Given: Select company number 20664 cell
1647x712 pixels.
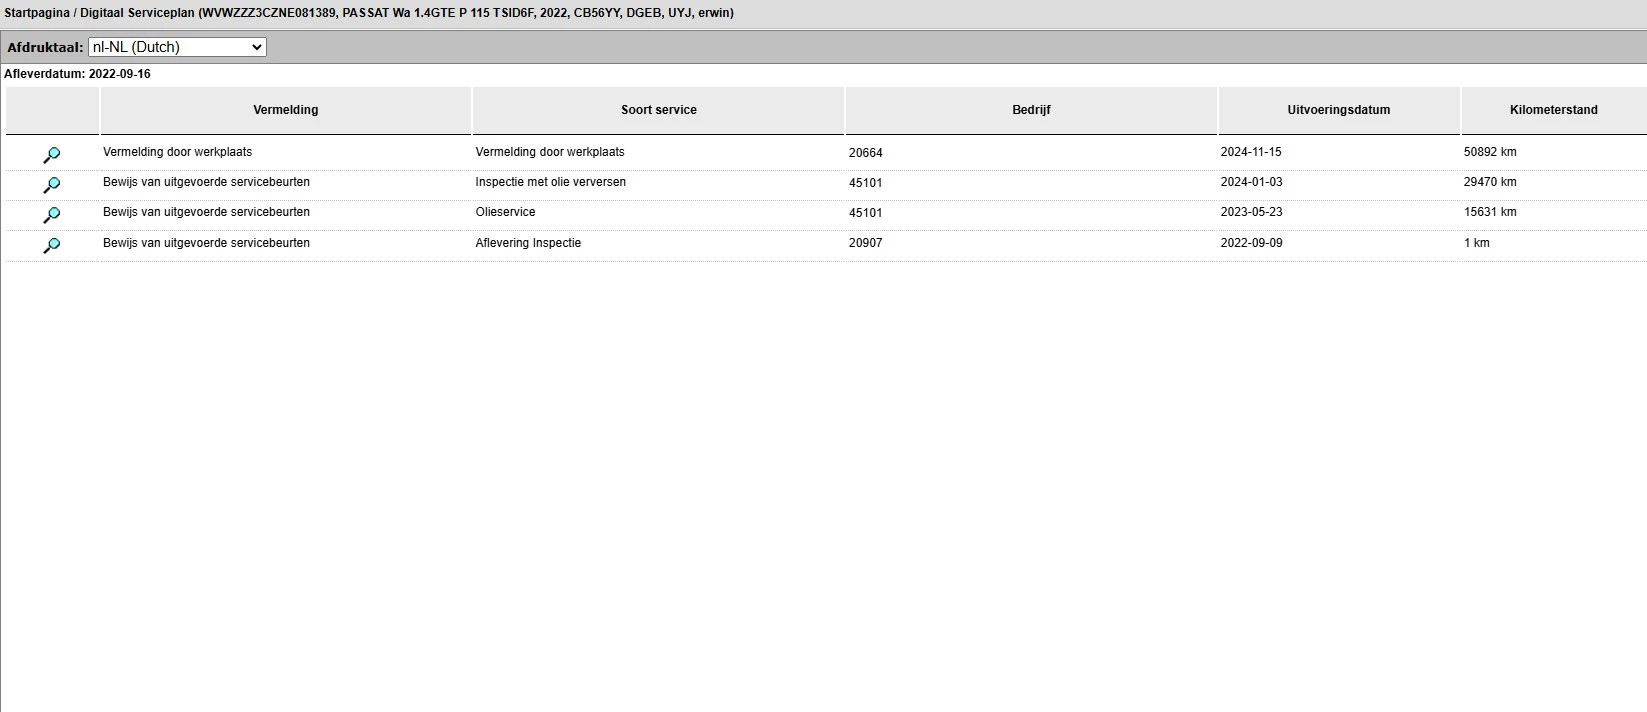Looking at the screenshot, I should [865, 153].
